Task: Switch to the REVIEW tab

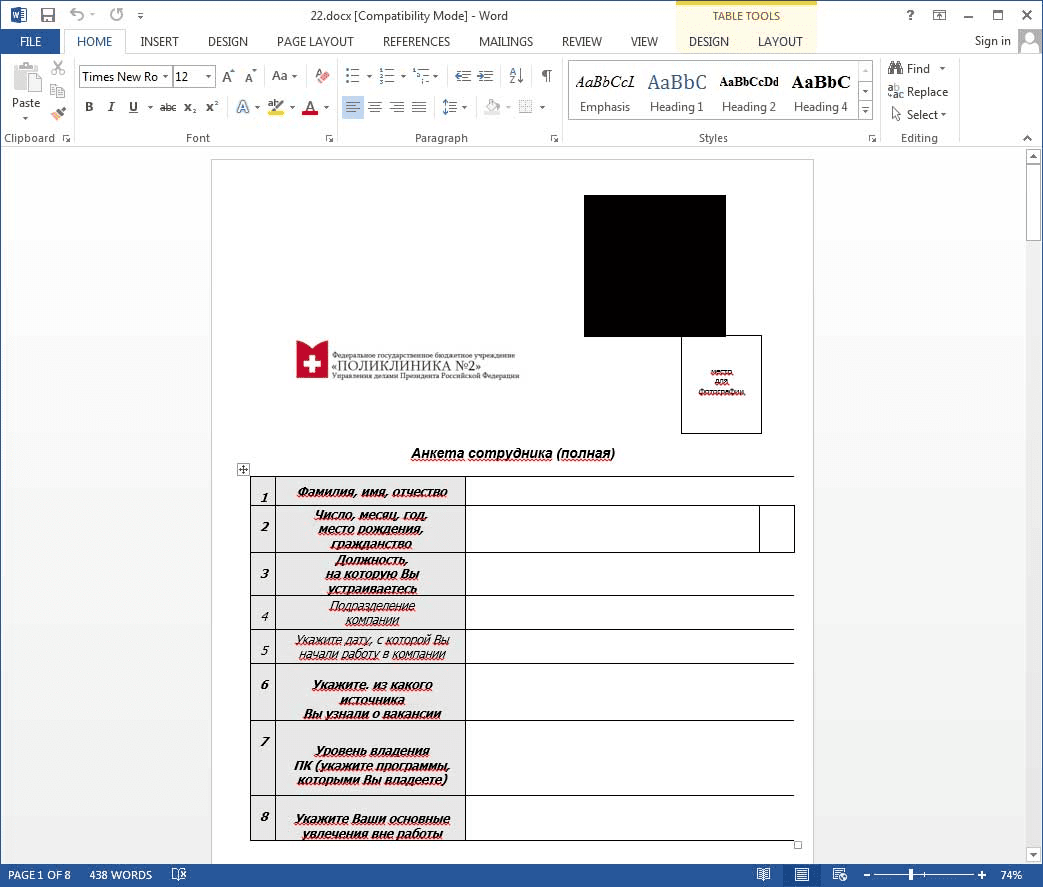Action: point(581,42)
